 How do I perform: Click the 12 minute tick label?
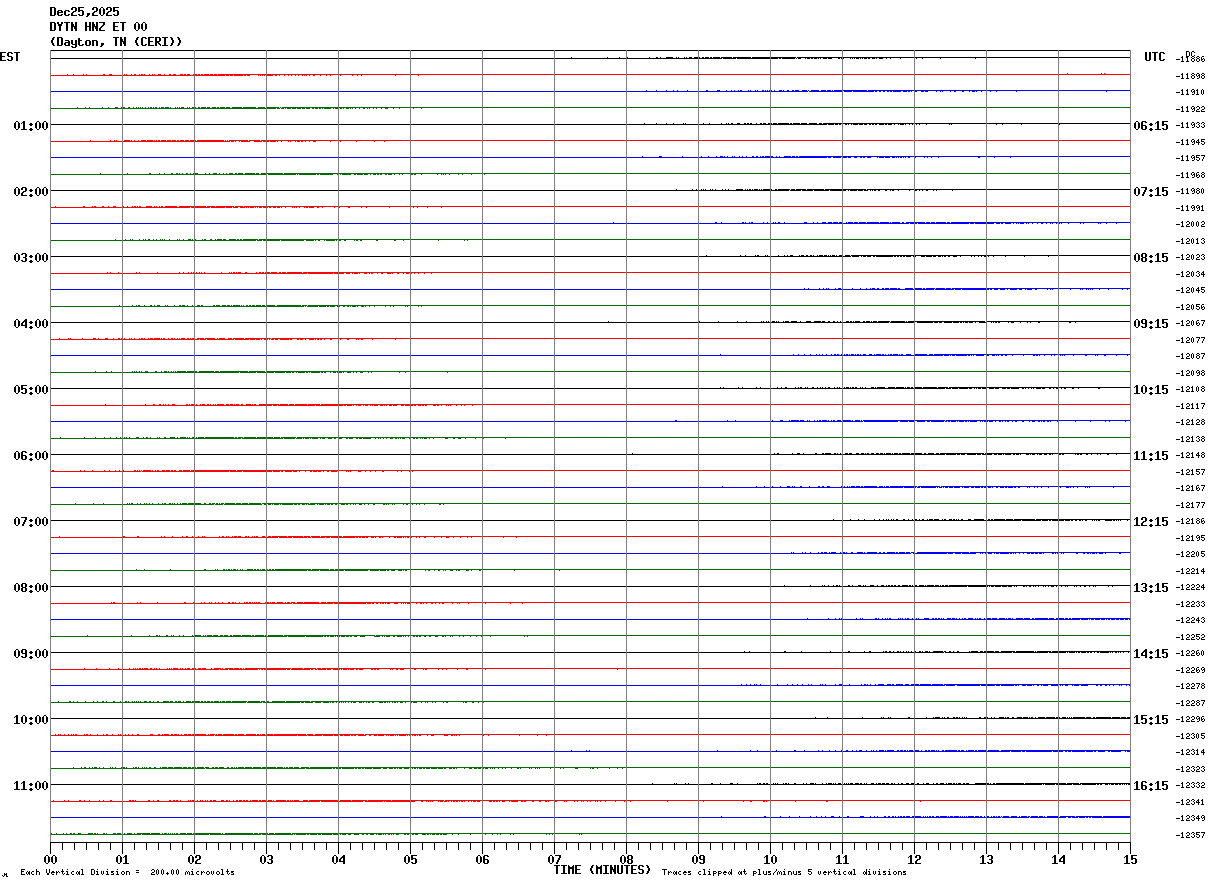point(914,859)
